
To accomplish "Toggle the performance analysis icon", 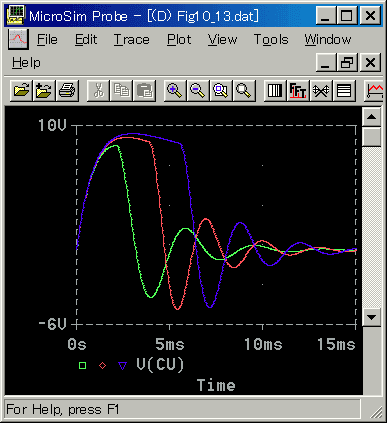I will click(x=321, y=90).
